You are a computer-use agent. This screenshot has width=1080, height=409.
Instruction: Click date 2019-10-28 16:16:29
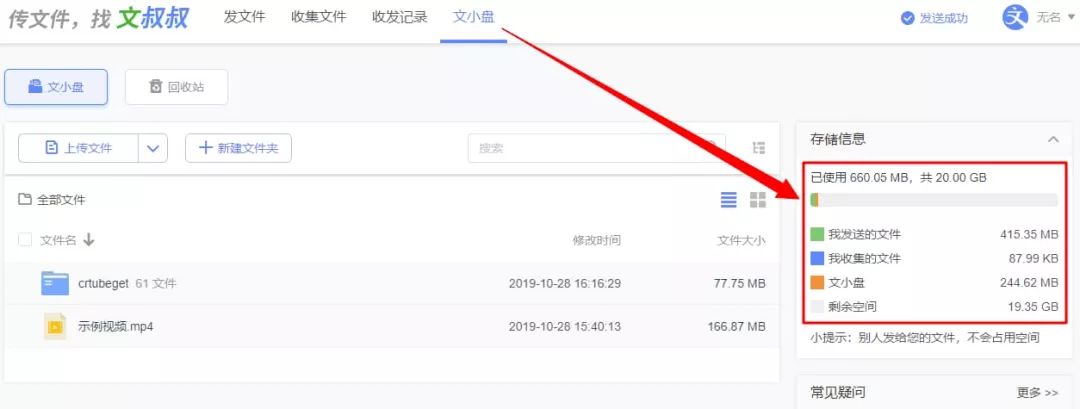(x=565, y=284)
